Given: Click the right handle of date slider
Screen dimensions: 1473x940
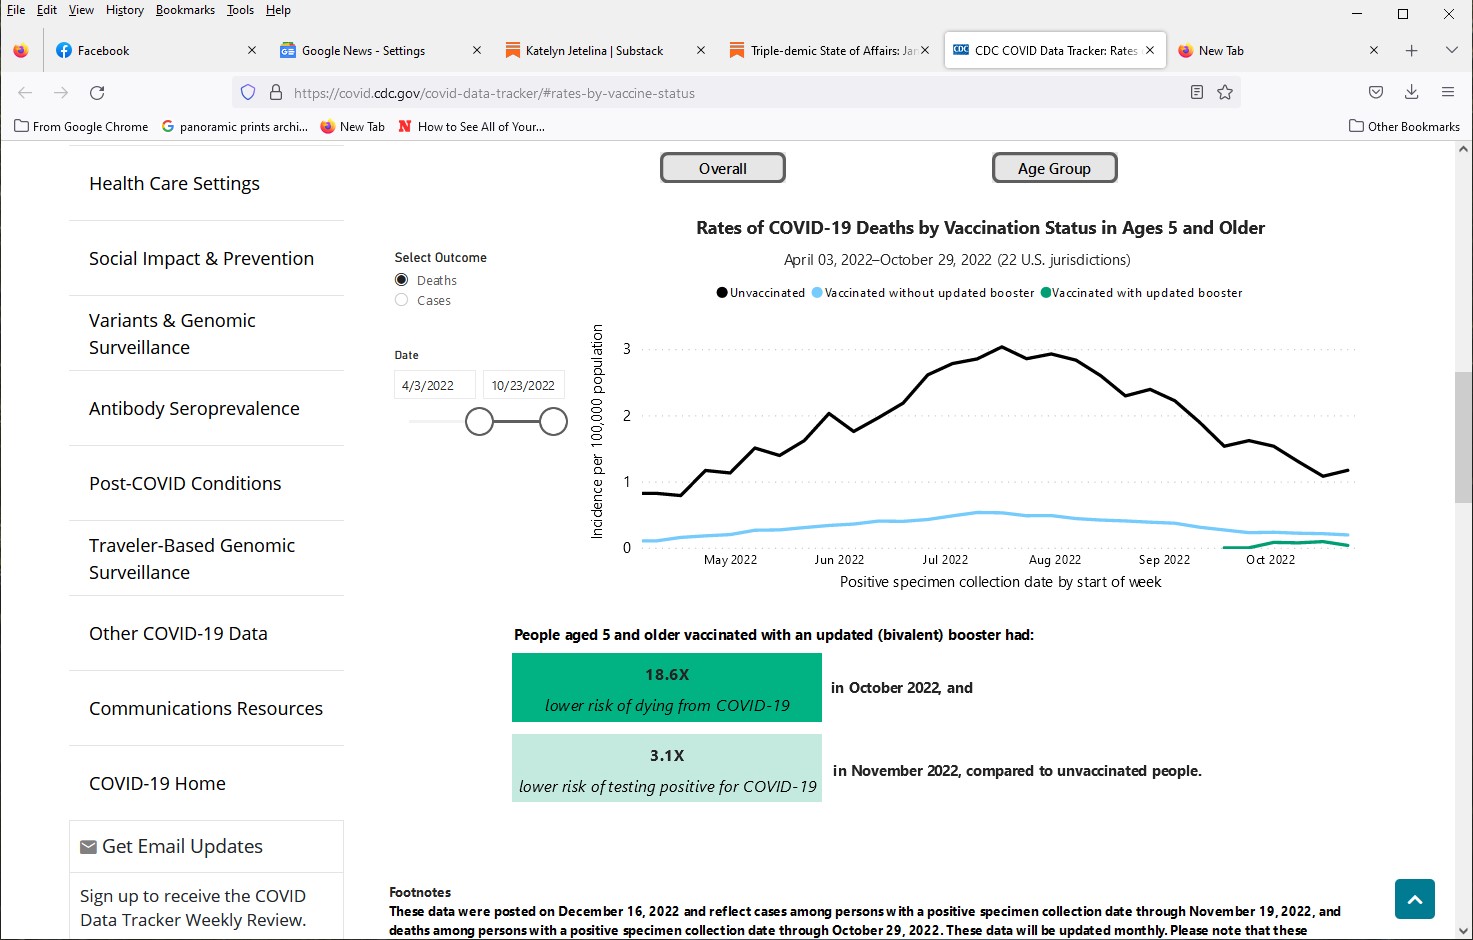Looking at the screenshot, I should click(x=553, y=422).
